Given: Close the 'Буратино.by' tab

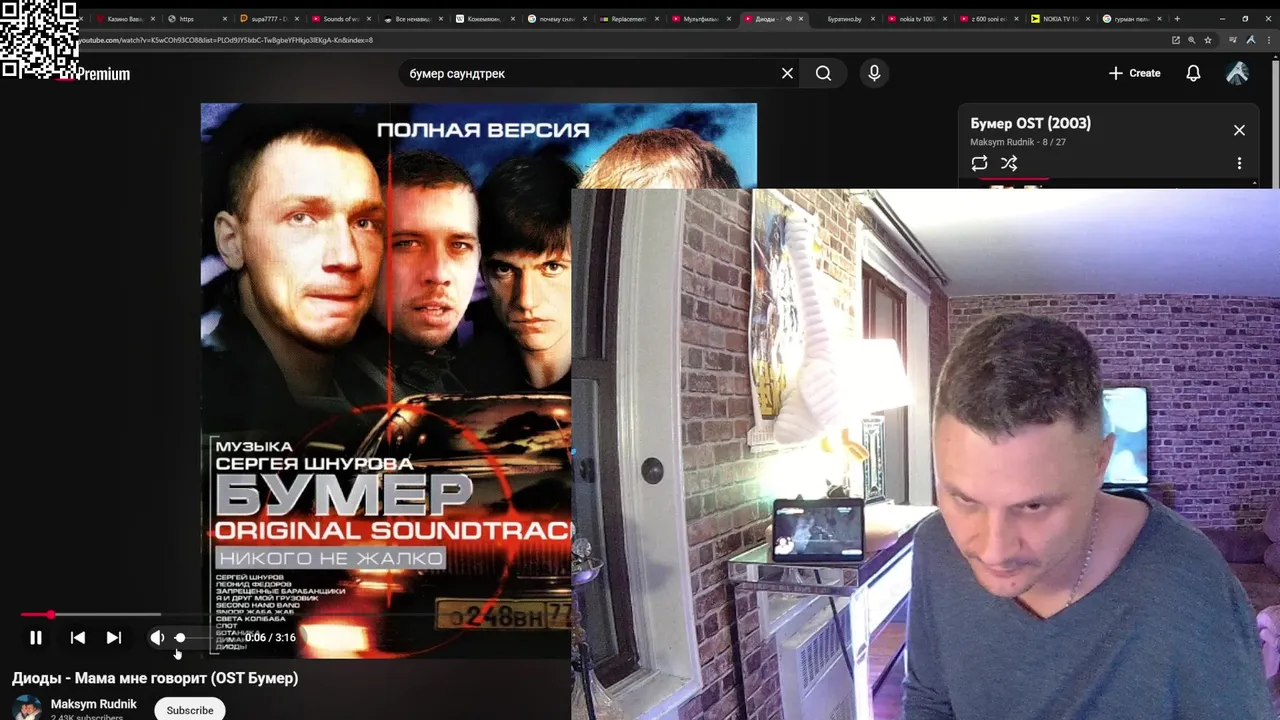Looking at the screenshot, I should (x=873, y=19).
